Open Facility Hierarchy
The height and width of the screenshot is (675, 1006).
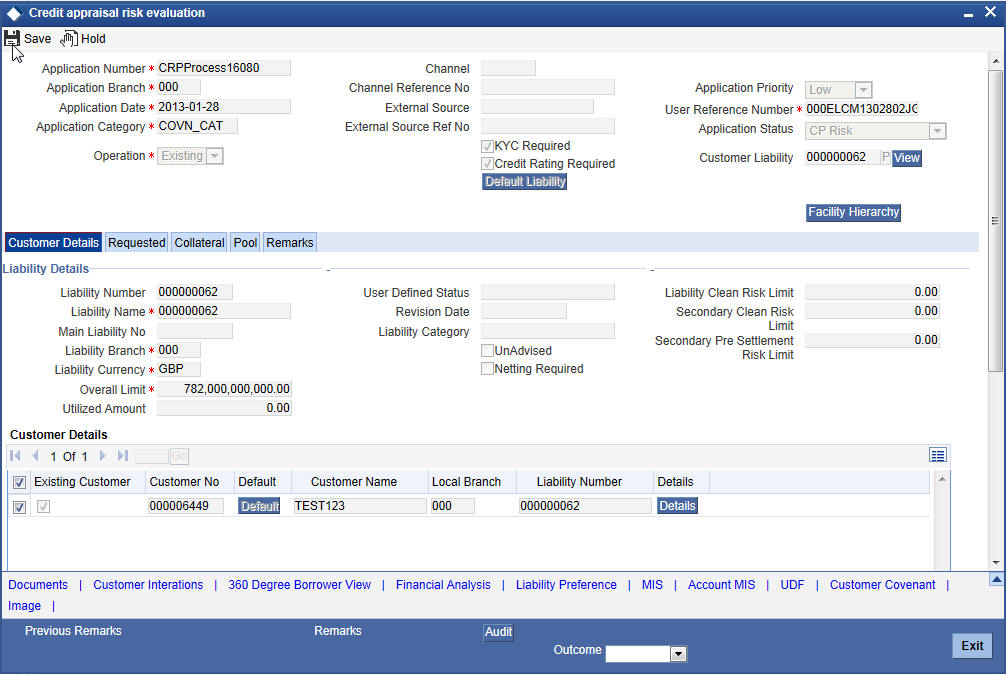tap(853, 212)
